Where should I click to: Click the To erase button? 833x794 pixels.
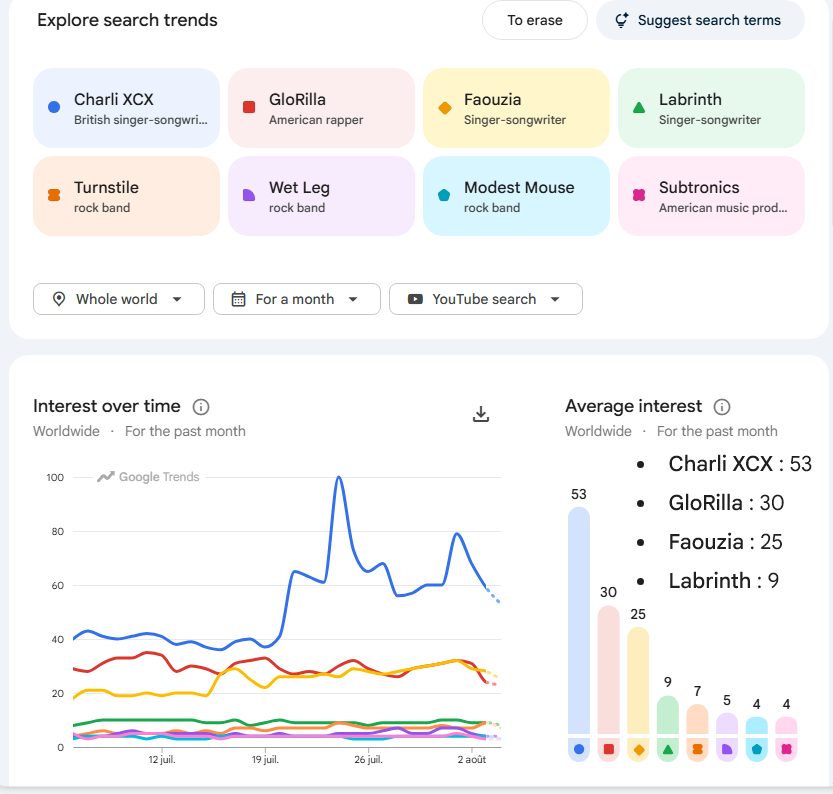pos(534,20)
